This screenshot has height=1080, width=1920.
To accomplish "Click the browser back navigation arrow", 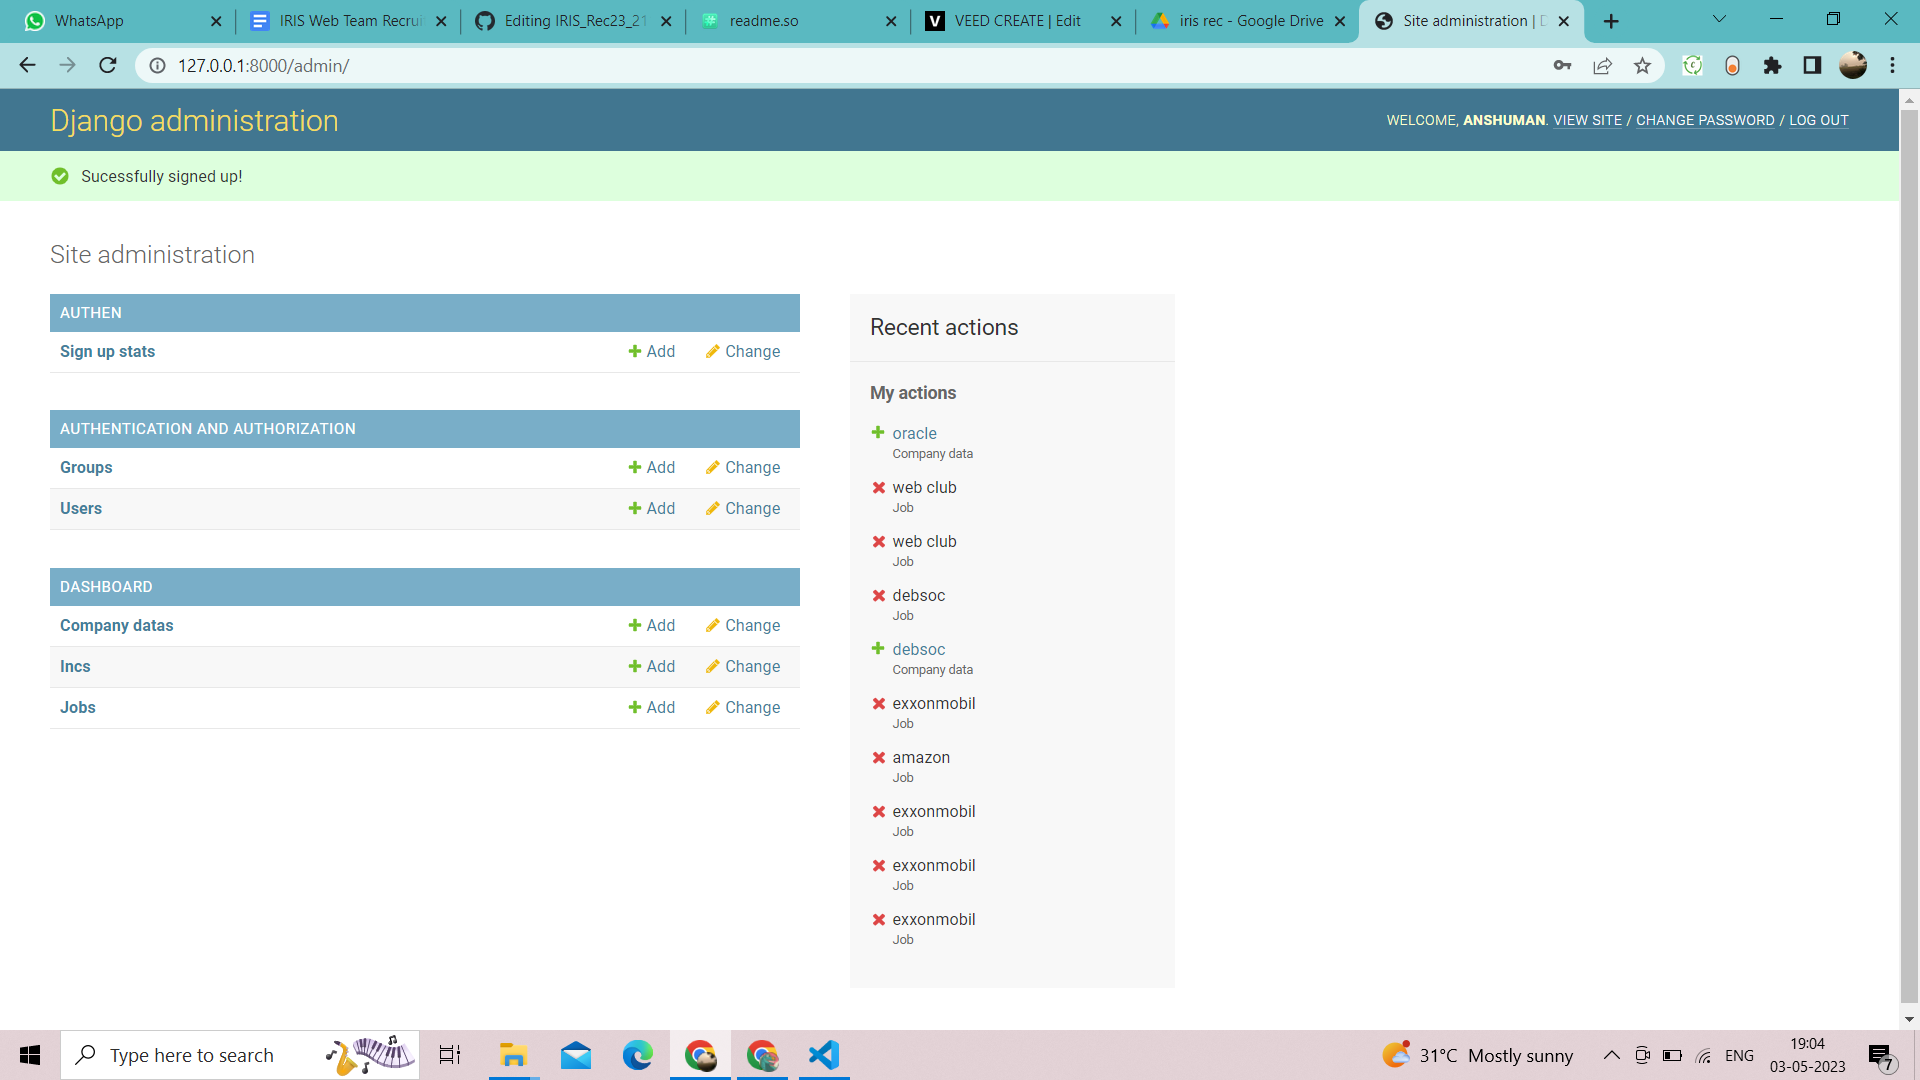I will (x=27, y=65).
